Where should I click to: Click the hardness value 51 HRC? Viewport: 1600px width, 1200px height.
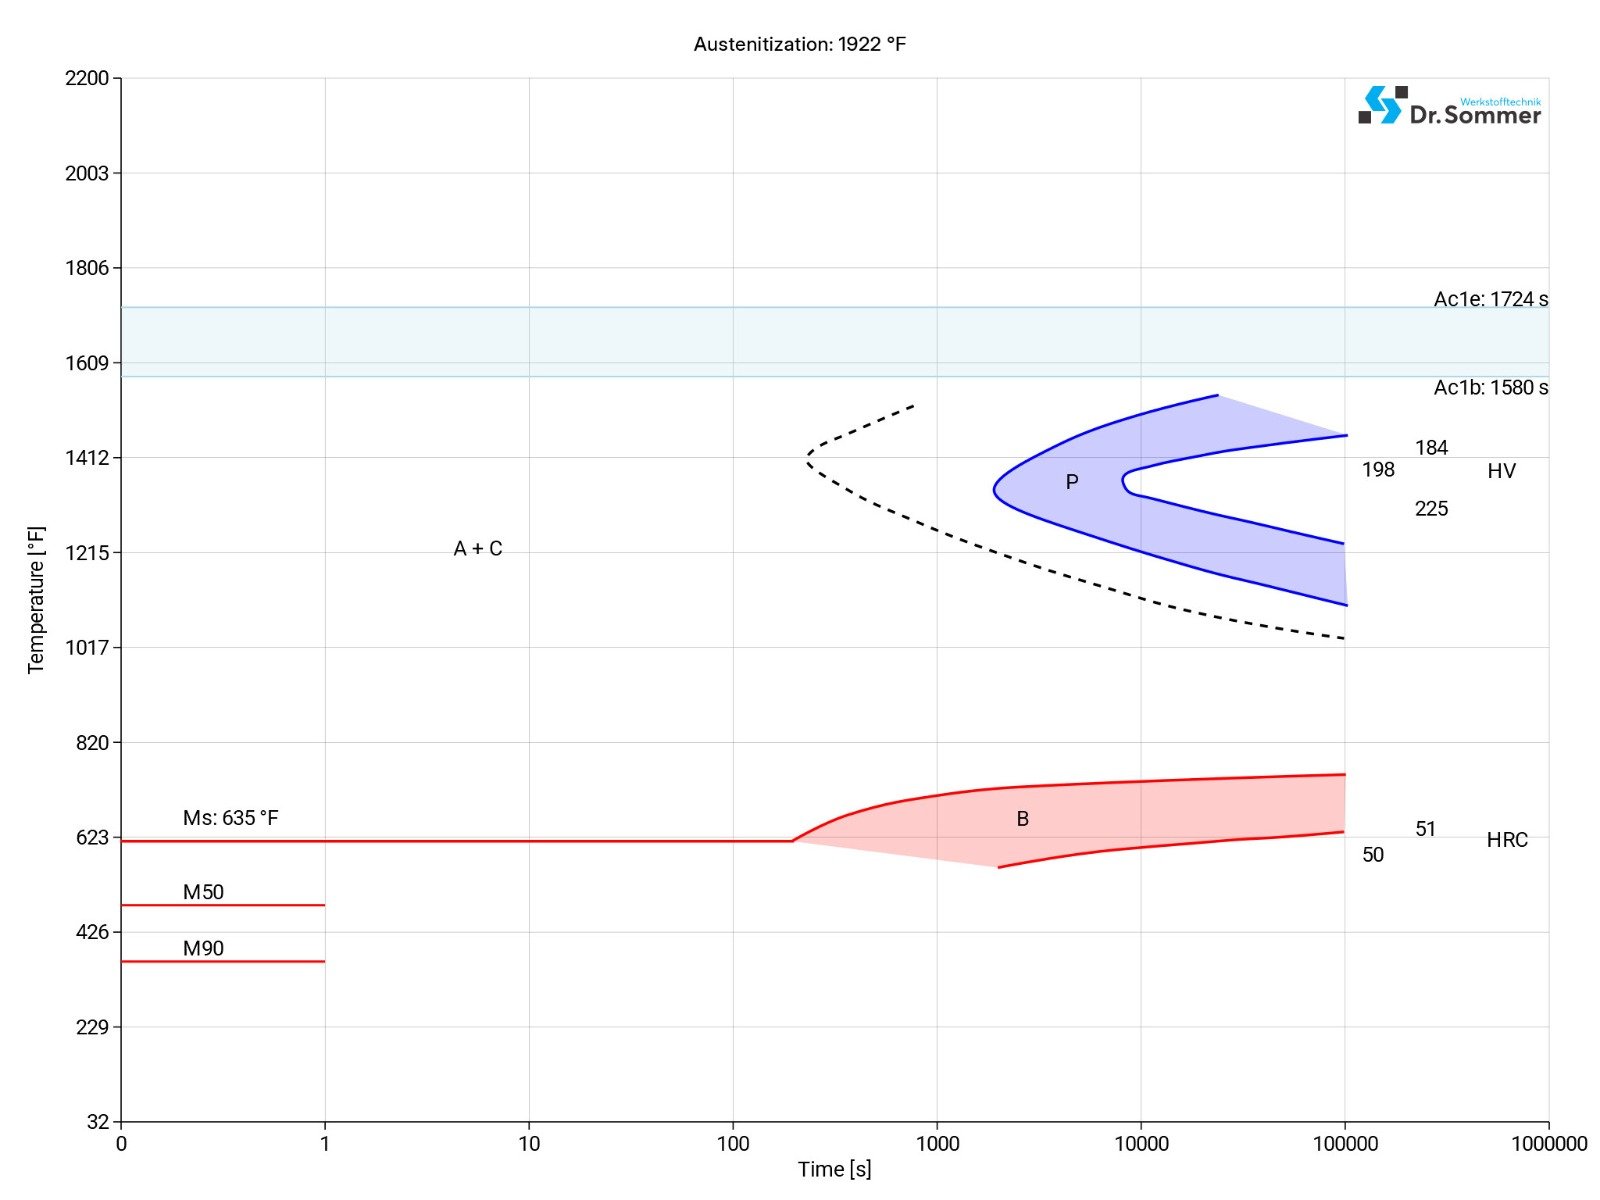pos(1427,828)
